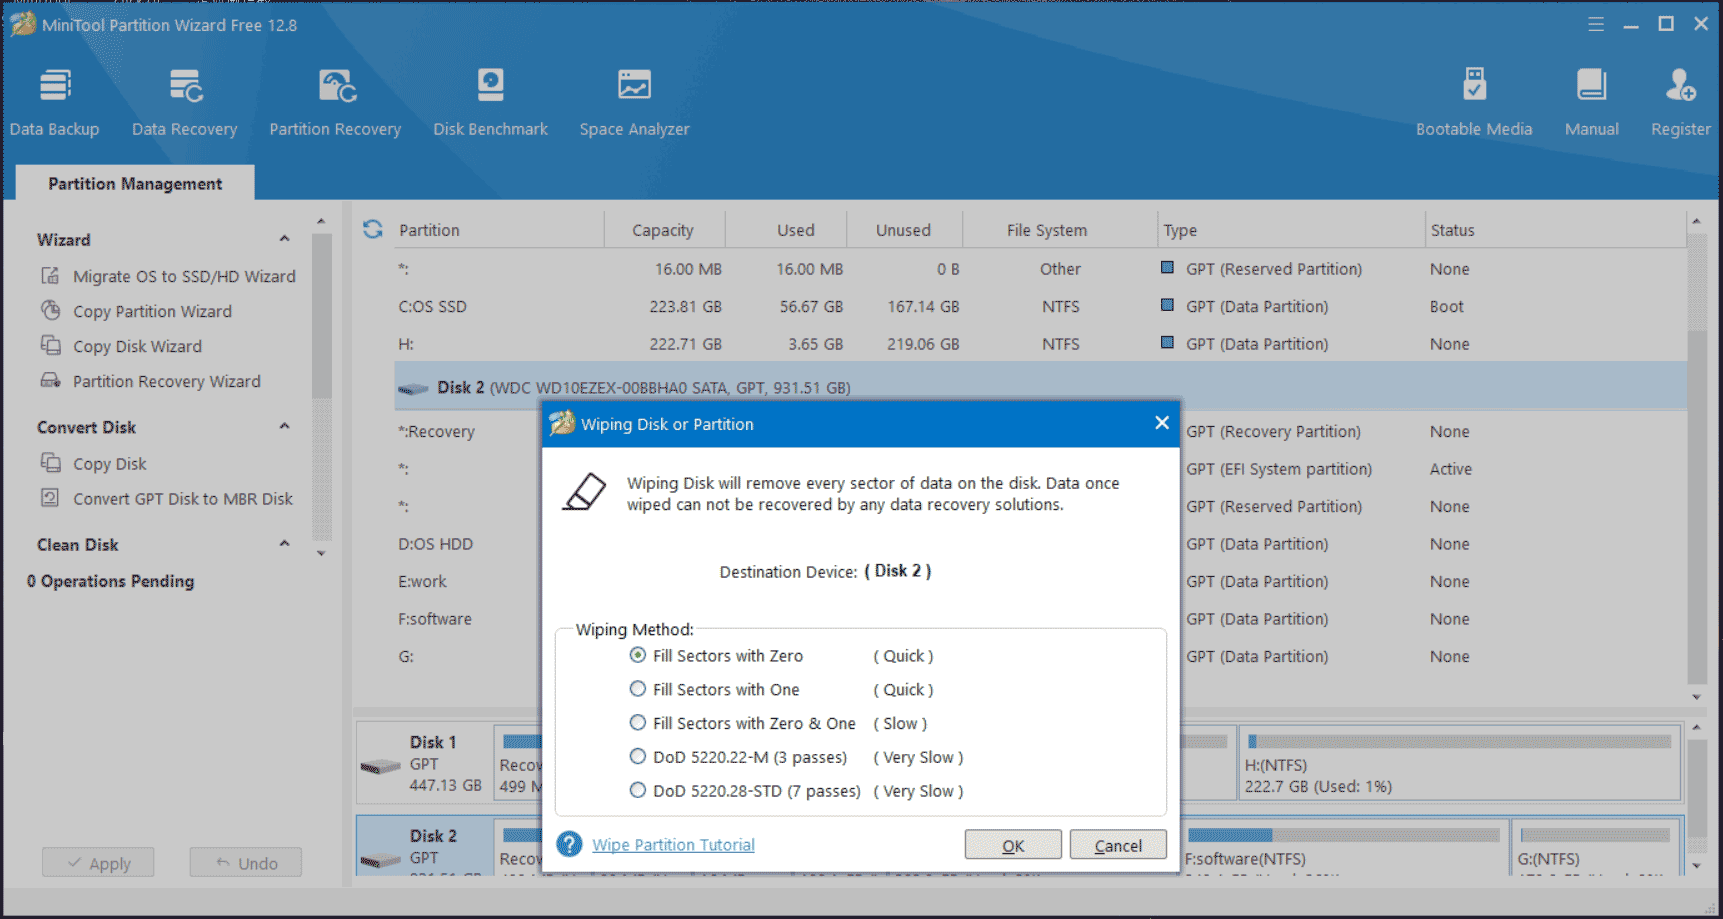The width and height of the screenshot is (1723, 919).
Task: Open the Data Backup tool
Action: tap(55, 102)
